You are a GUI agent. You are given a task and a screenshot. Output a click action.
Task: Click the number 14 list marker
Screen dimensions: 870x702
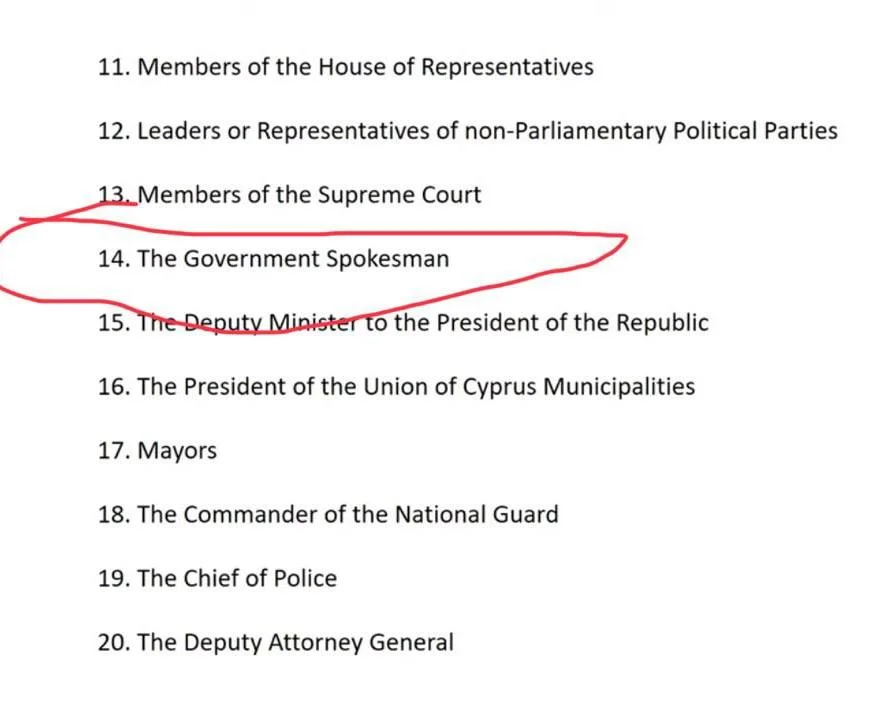(x=113, y=259)
